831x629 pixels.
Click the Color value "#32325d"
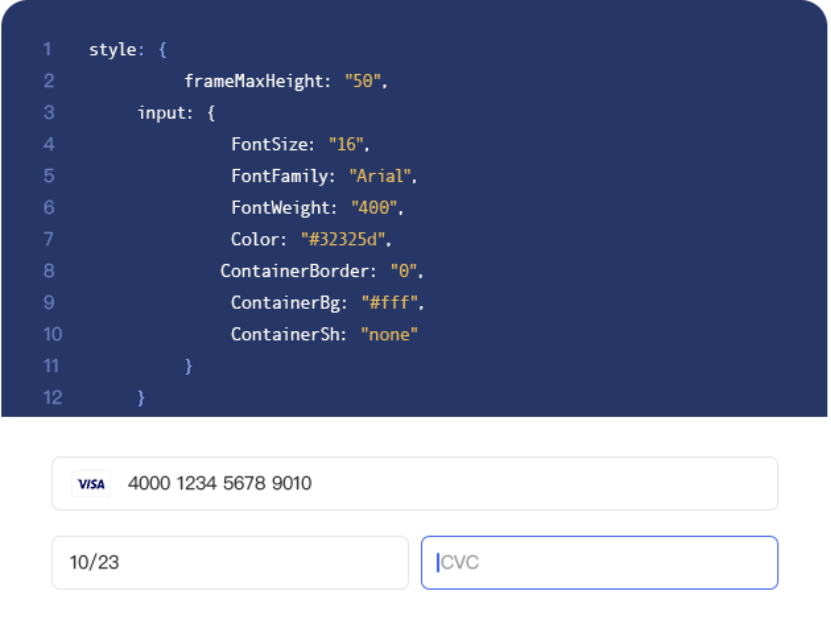point(343,240)
